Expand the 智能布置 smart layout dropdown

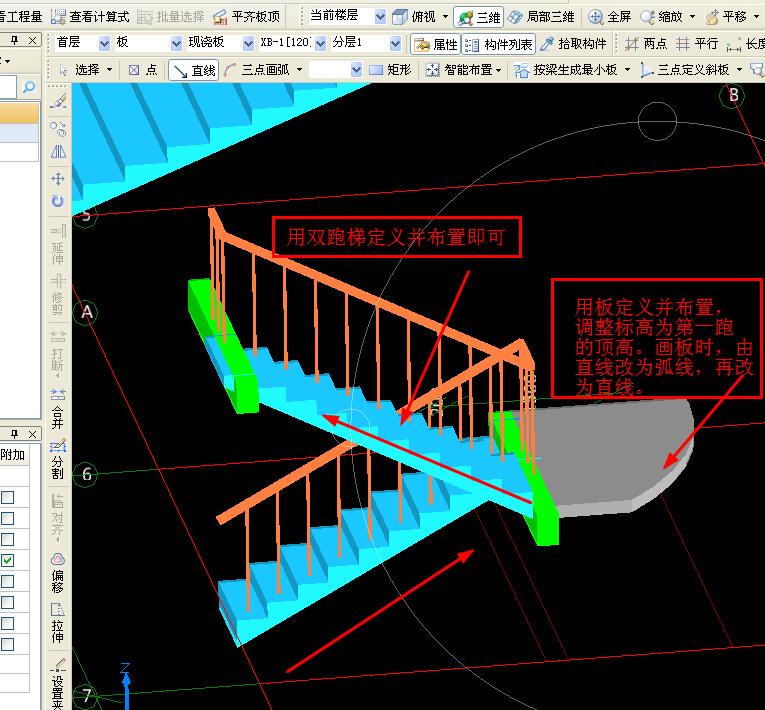498,70
